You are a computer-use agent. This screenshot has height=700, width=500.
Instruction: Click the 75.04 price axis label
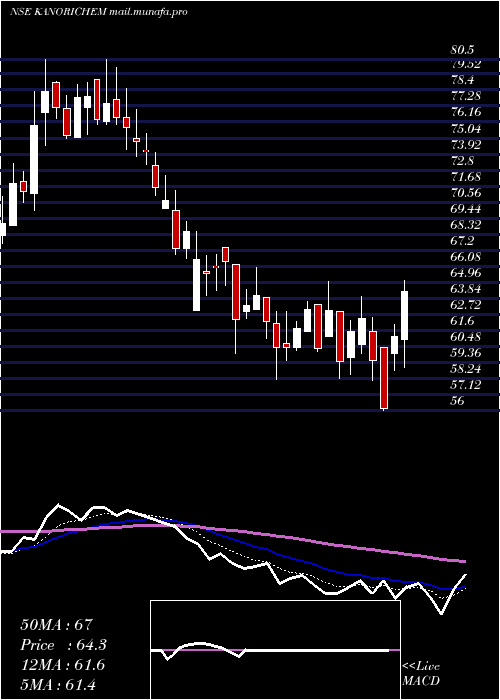(466, 129)
